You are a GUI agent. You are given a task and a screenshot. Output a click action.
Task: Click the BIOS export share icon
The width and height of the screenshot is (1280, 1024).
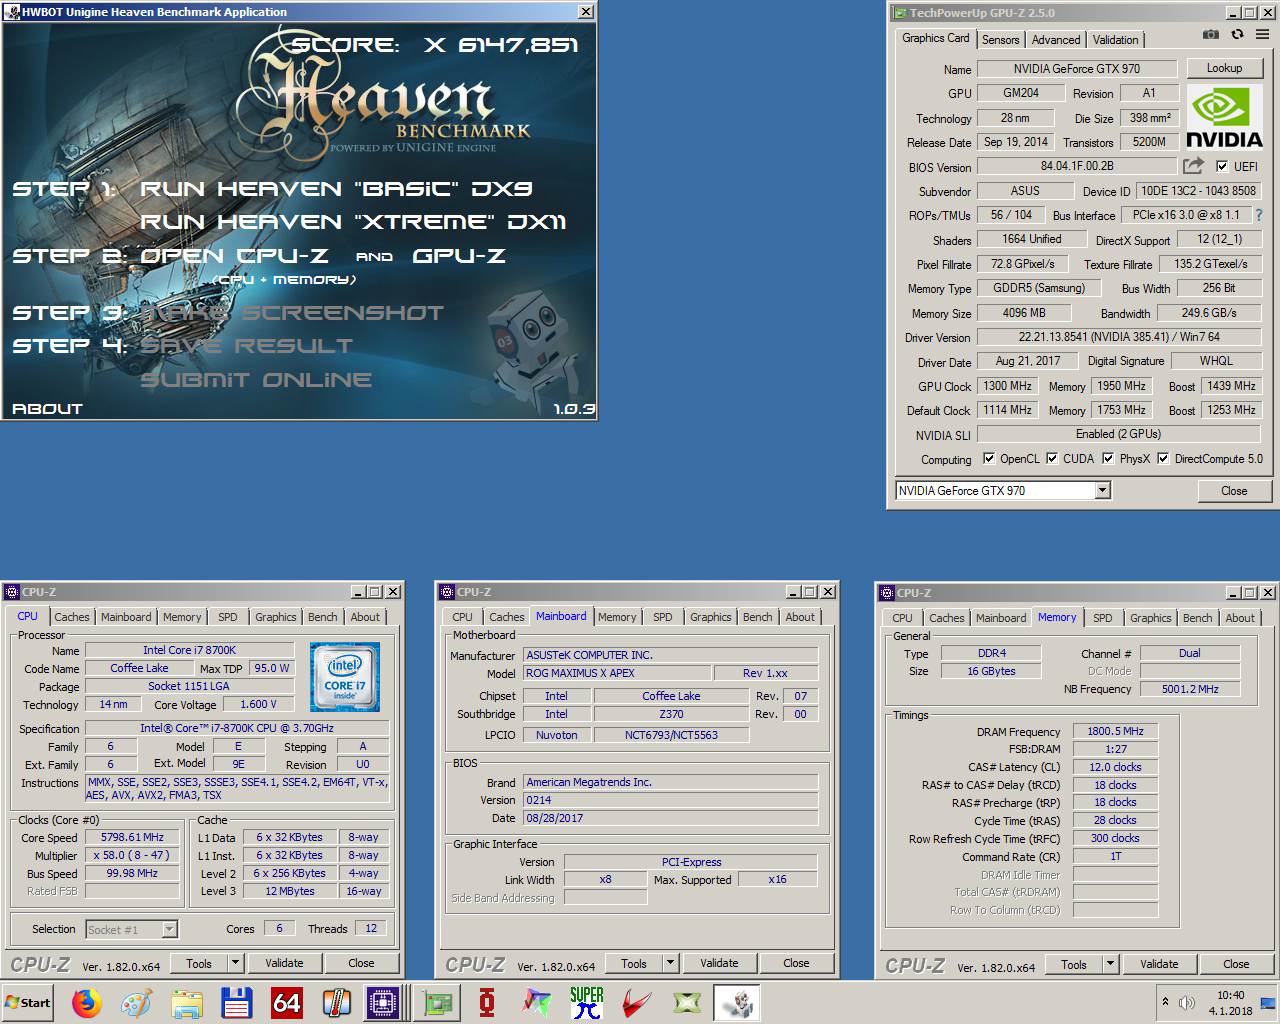tap(1193, 166)
